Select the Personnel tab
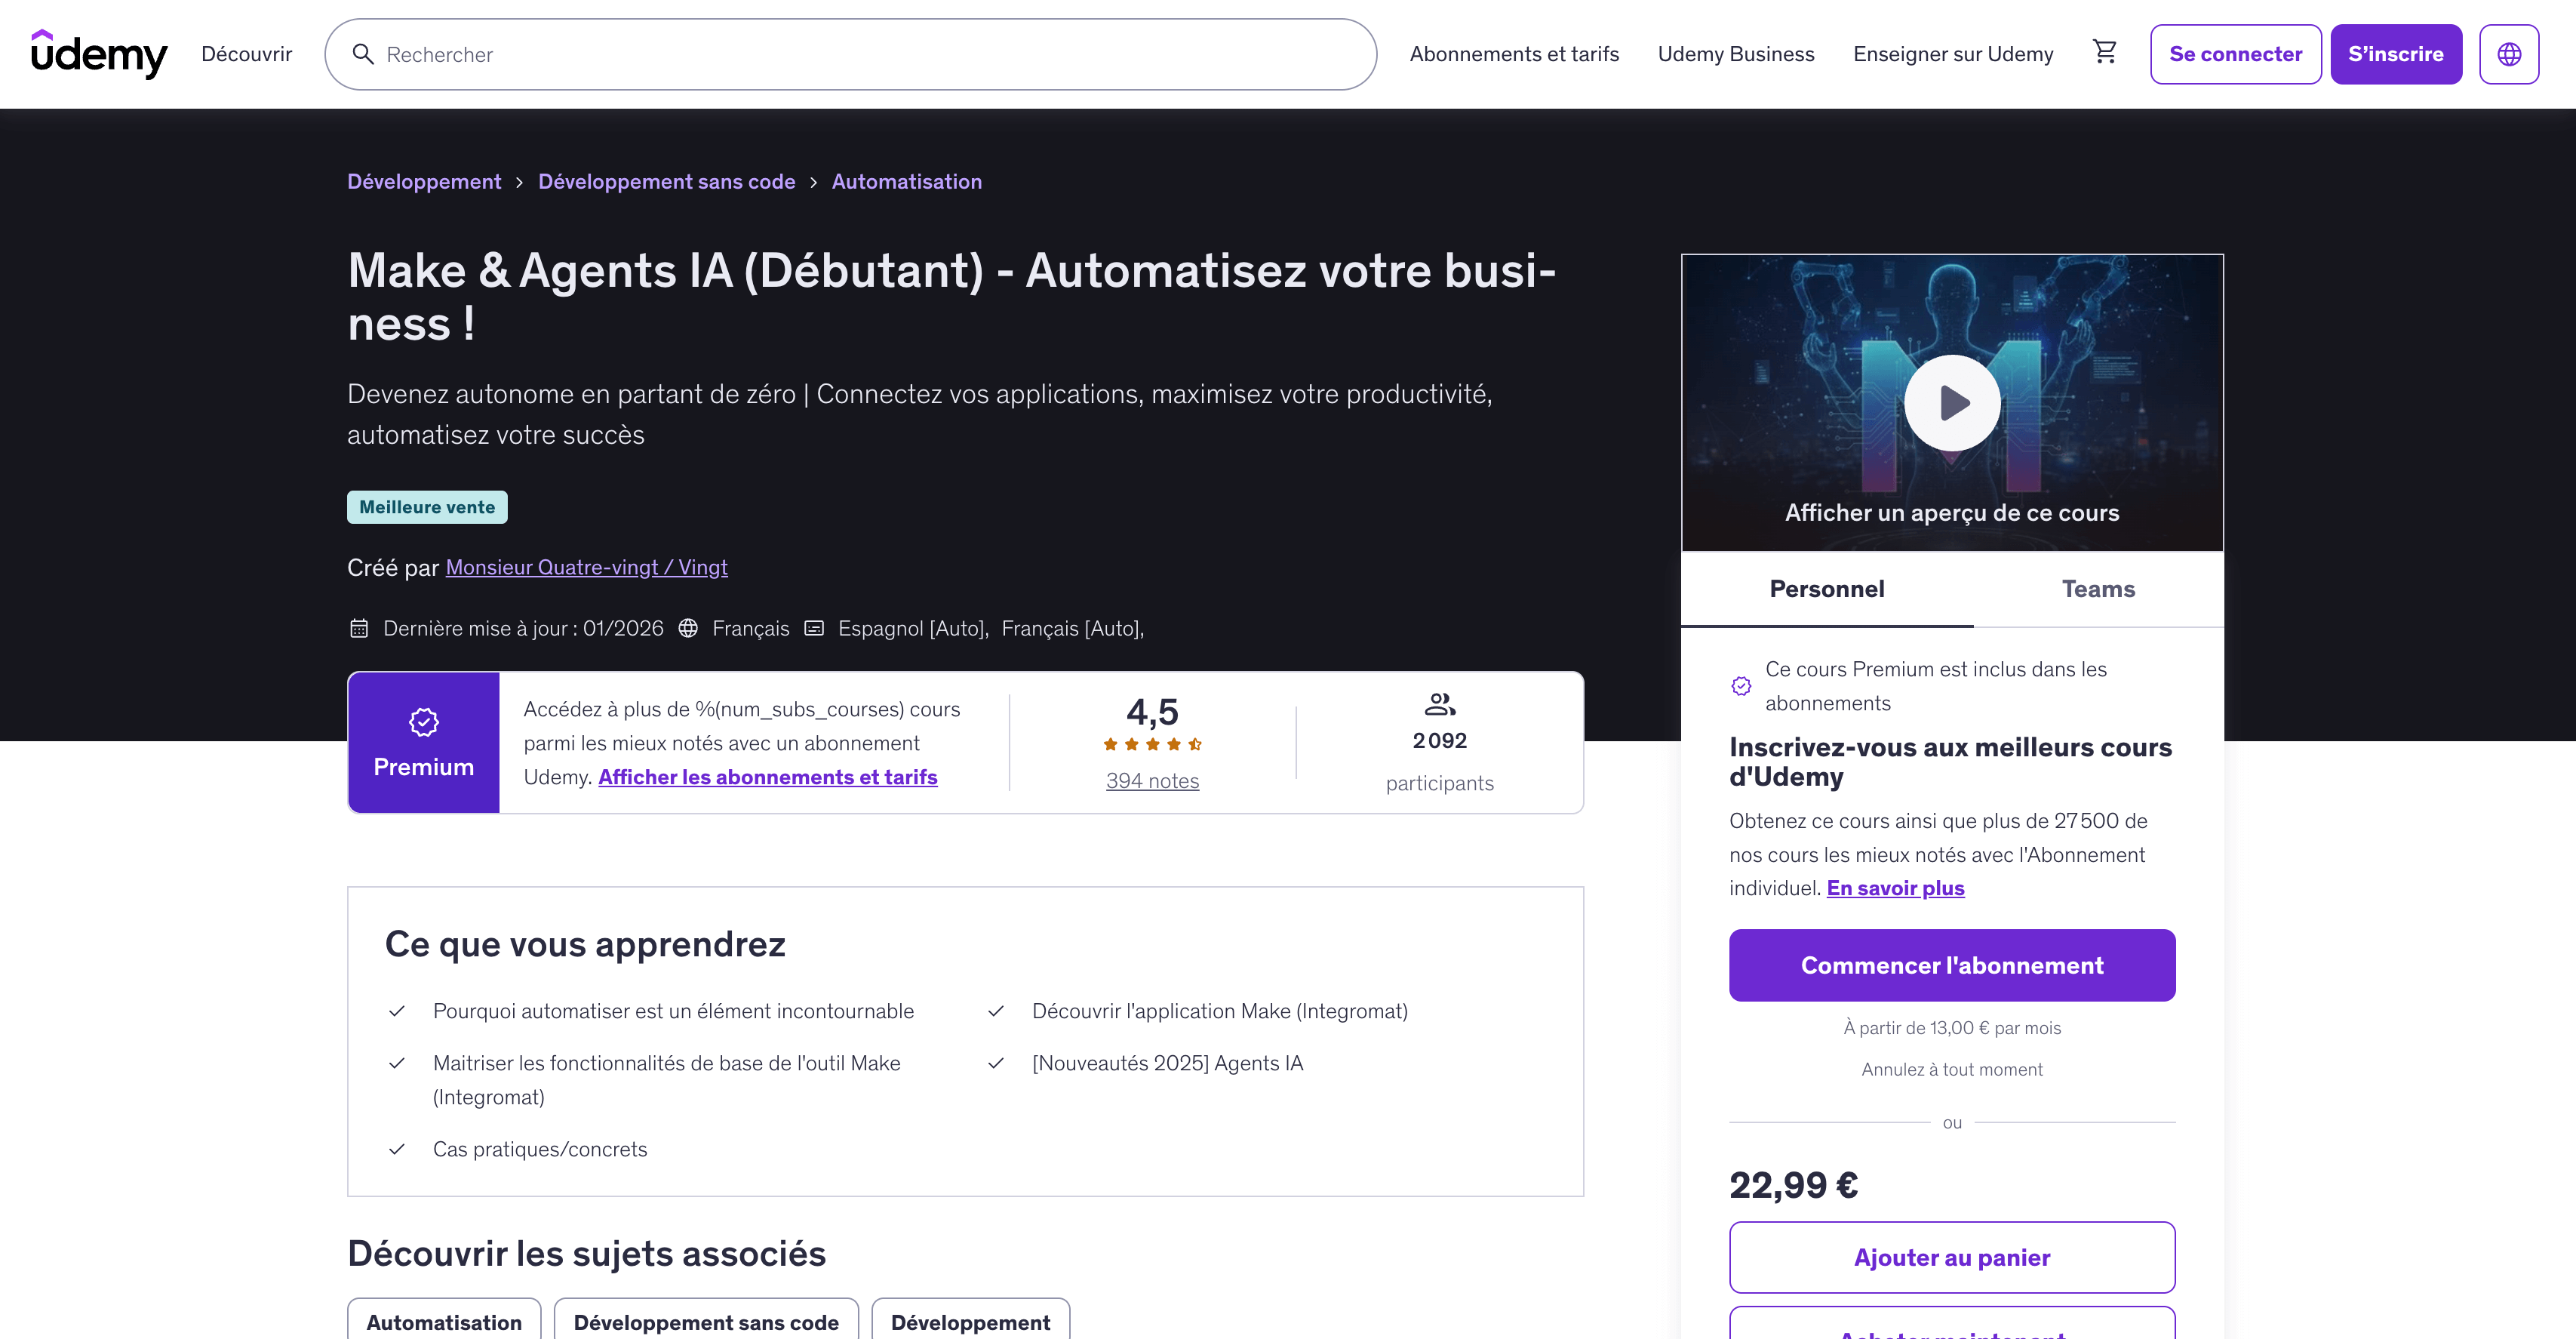The height and width of the screenshot is (1339, 2576). (x=1826, y=589)
